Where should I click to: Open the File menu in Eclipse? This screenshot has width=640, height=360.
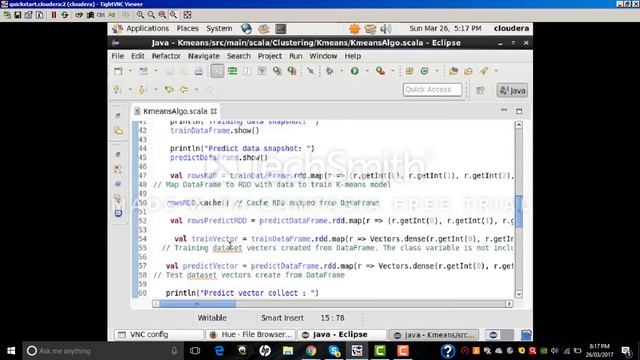[118, 56]
